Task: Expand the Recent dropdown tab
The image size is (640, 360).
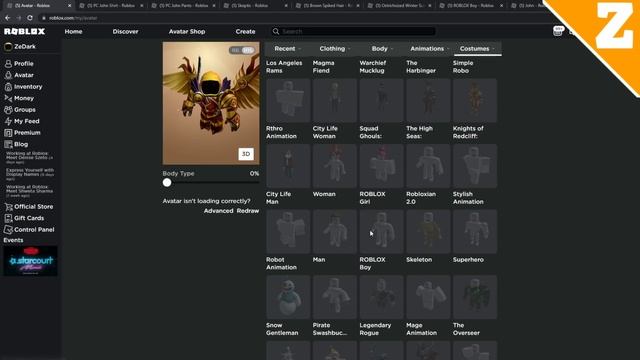Action: pos(287,49)
